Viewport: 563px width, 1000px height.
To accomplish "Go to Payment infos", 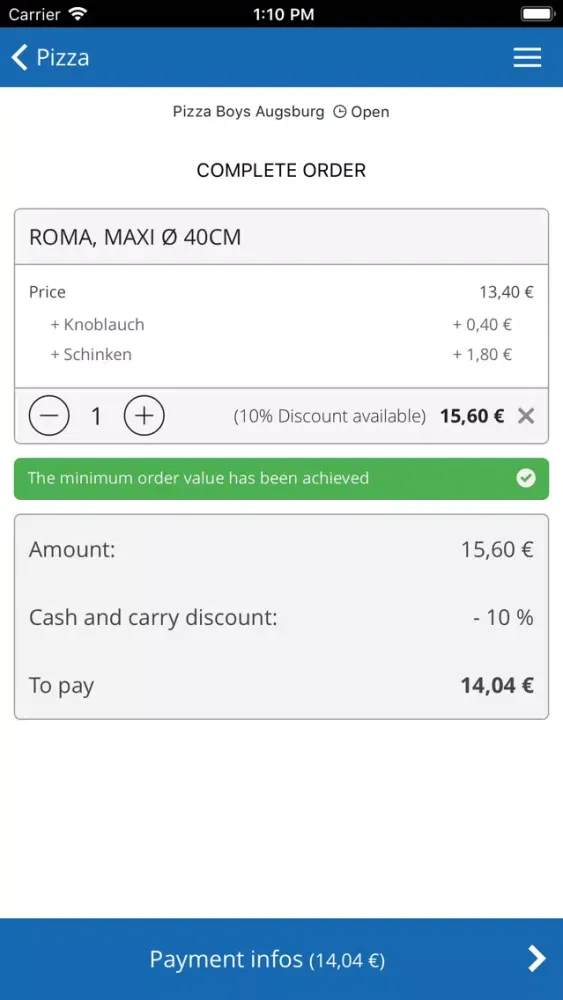I will pos(281,959).
